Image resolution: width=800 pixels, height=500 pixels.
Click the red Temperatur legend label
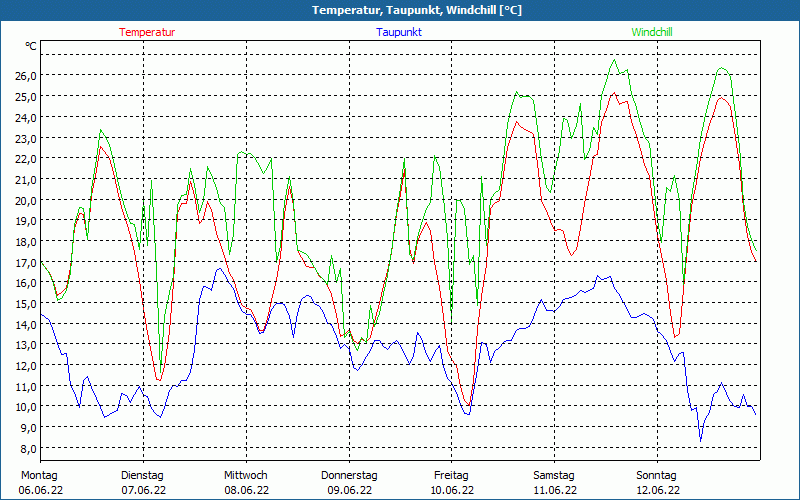(147, 32)
